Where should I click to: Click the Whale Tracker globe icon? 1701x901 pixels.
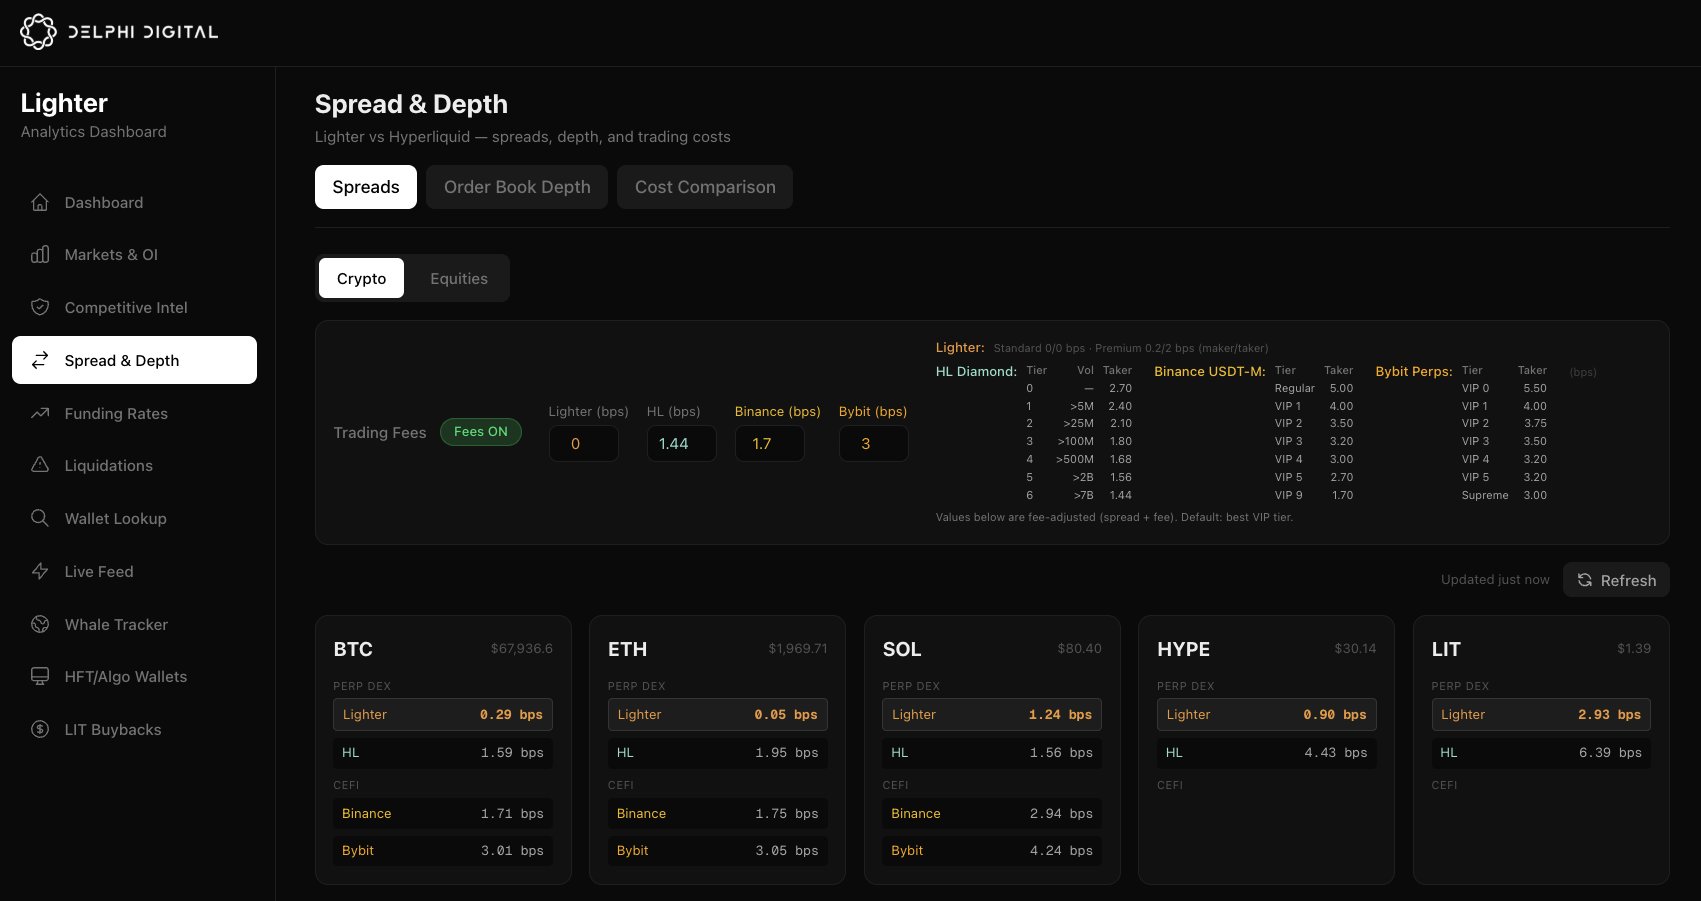click(x=40, y=625)
